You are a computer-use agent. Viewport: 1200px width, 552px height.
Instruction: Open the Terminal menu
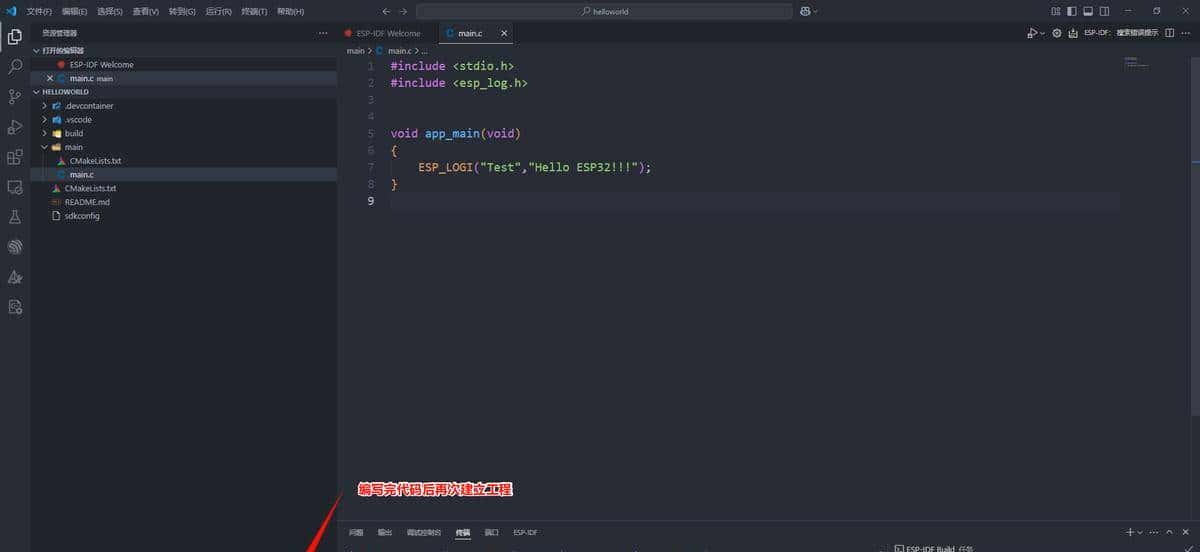[254, 11]
